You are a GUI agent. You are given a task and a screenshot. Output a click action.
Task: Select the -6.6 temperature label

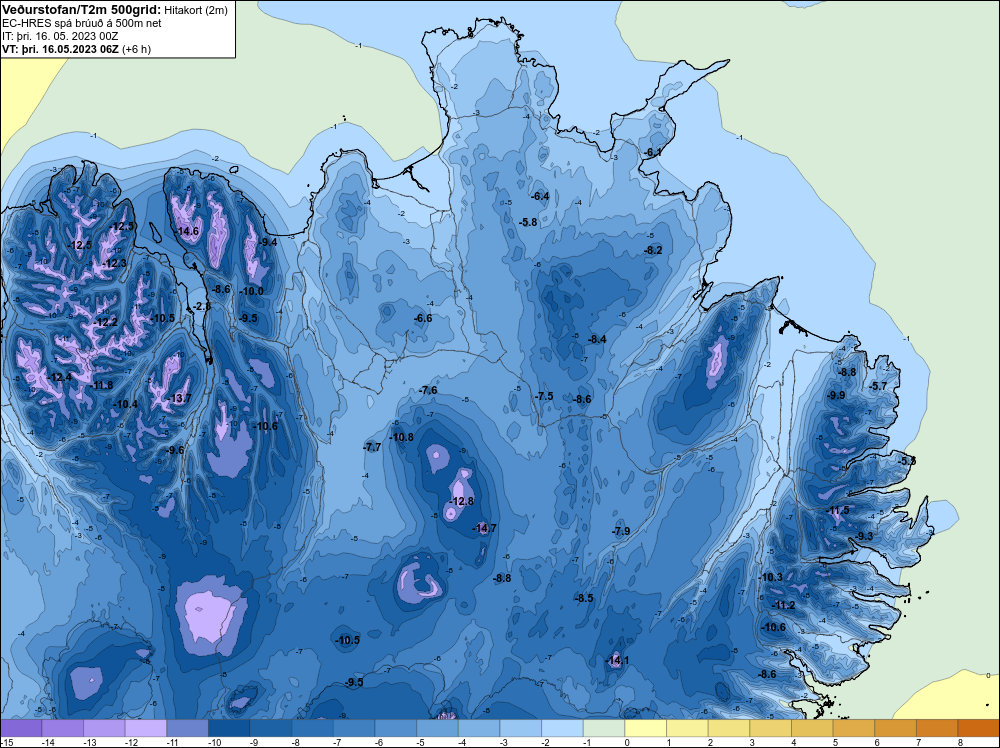[x=422, y=318]
